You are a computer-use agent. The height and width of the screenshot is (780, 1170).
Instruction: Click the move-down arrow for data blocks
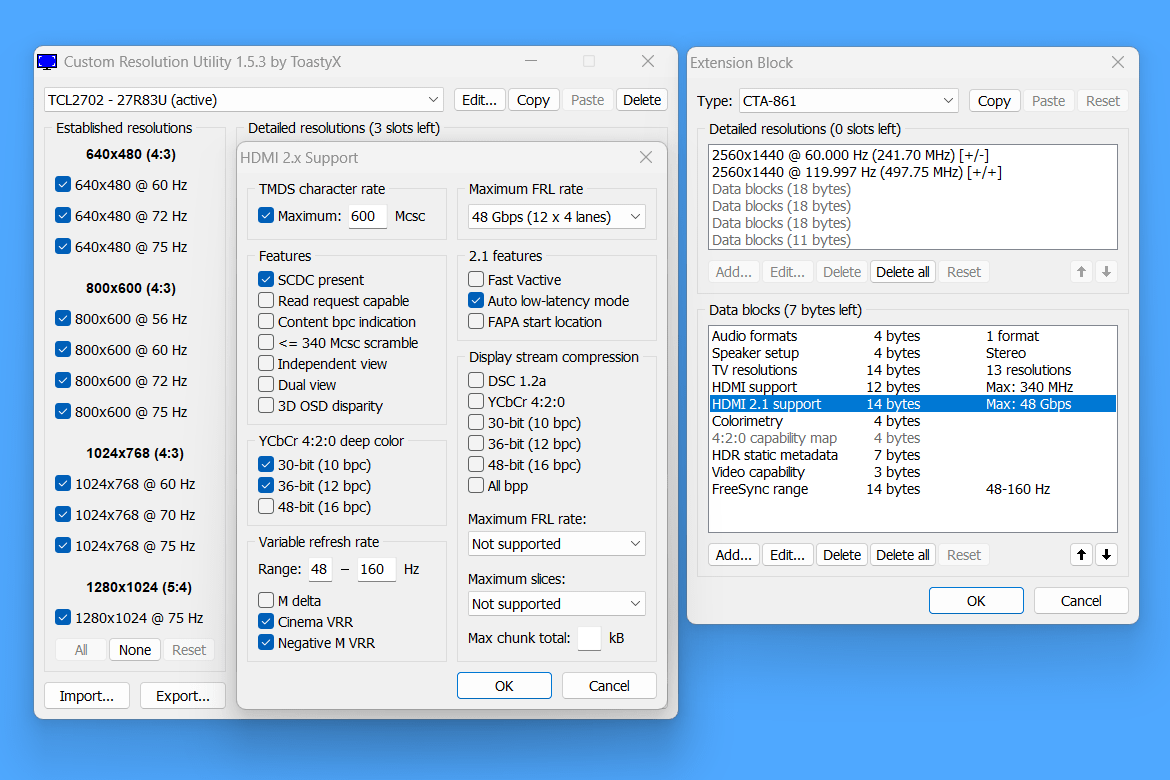coord(1106,555)
